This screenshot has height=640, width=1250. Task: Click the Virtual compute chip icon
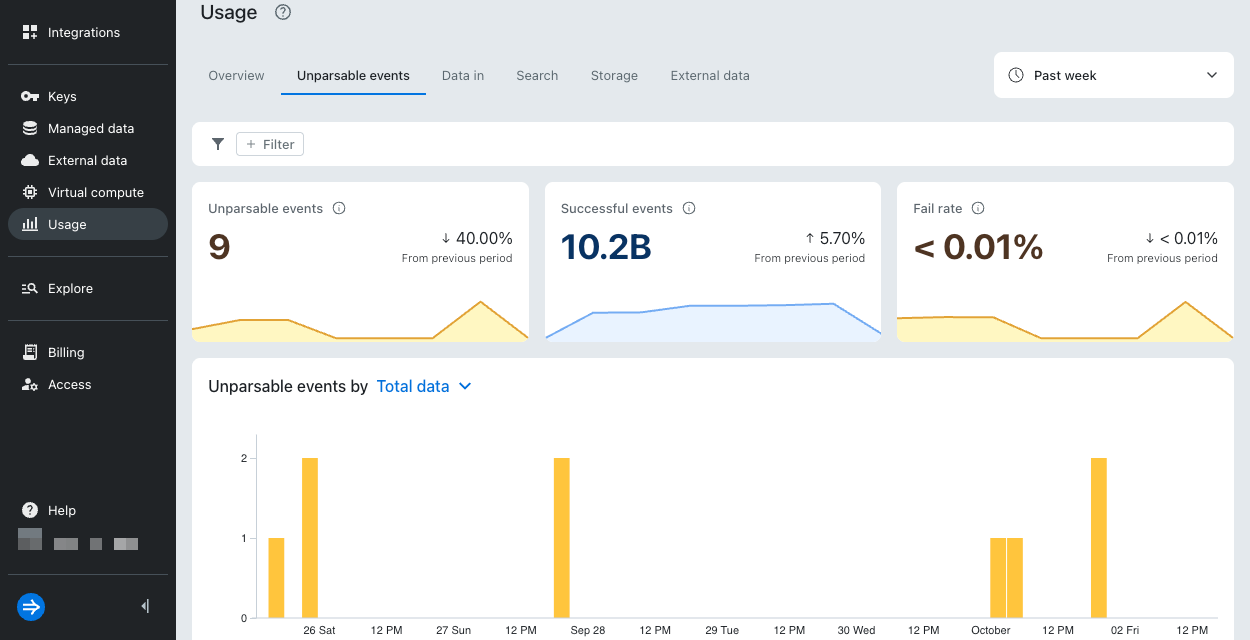pos(30,193)
